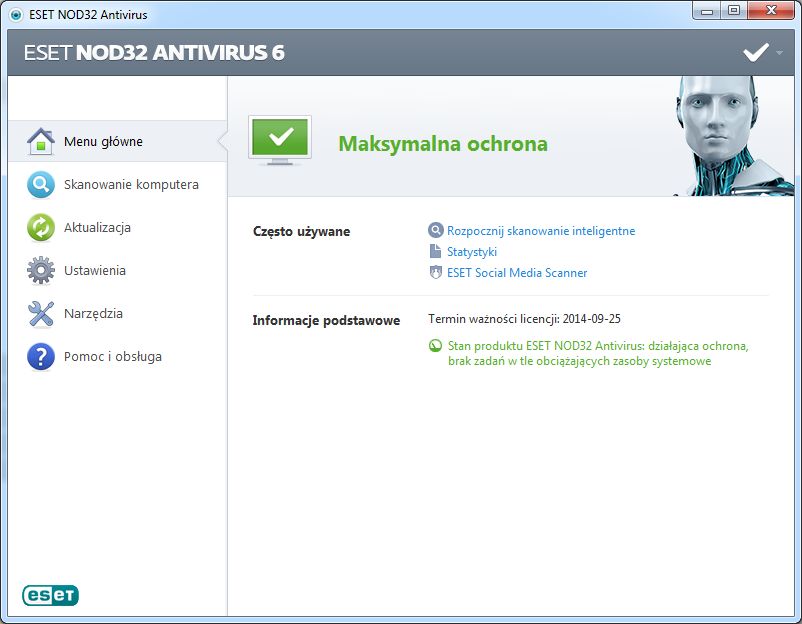Screen dimensions: 802x624
Task: Click the magnifier icon beside Rozpocznij skanowanie inteligentne
Action: pyautogui.click(x=435, y=230)
